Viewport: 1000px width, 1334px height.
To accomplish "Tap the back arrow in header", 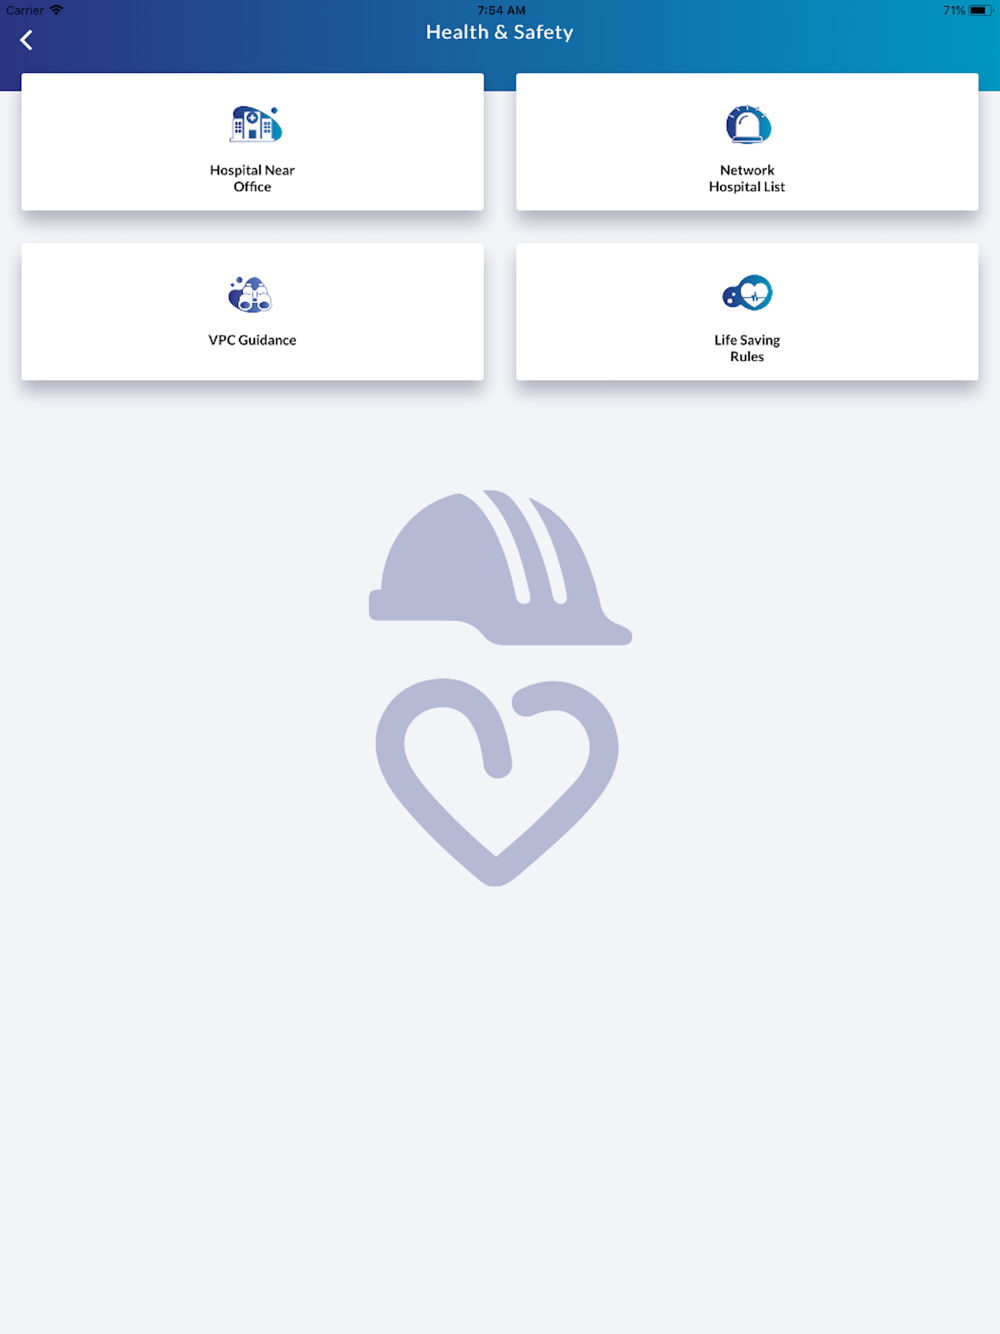I will coord(26,40).
